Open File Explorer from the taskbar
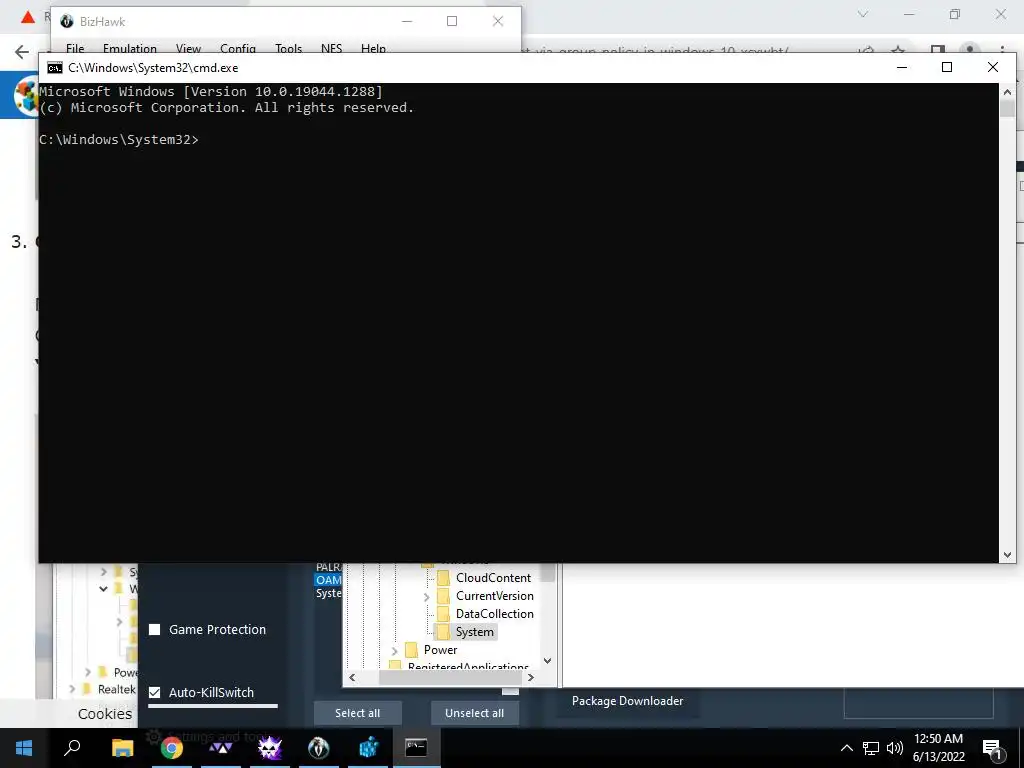Image resolution: width=1024 pixels, height=768 pixels. click(x=122, y=748)
